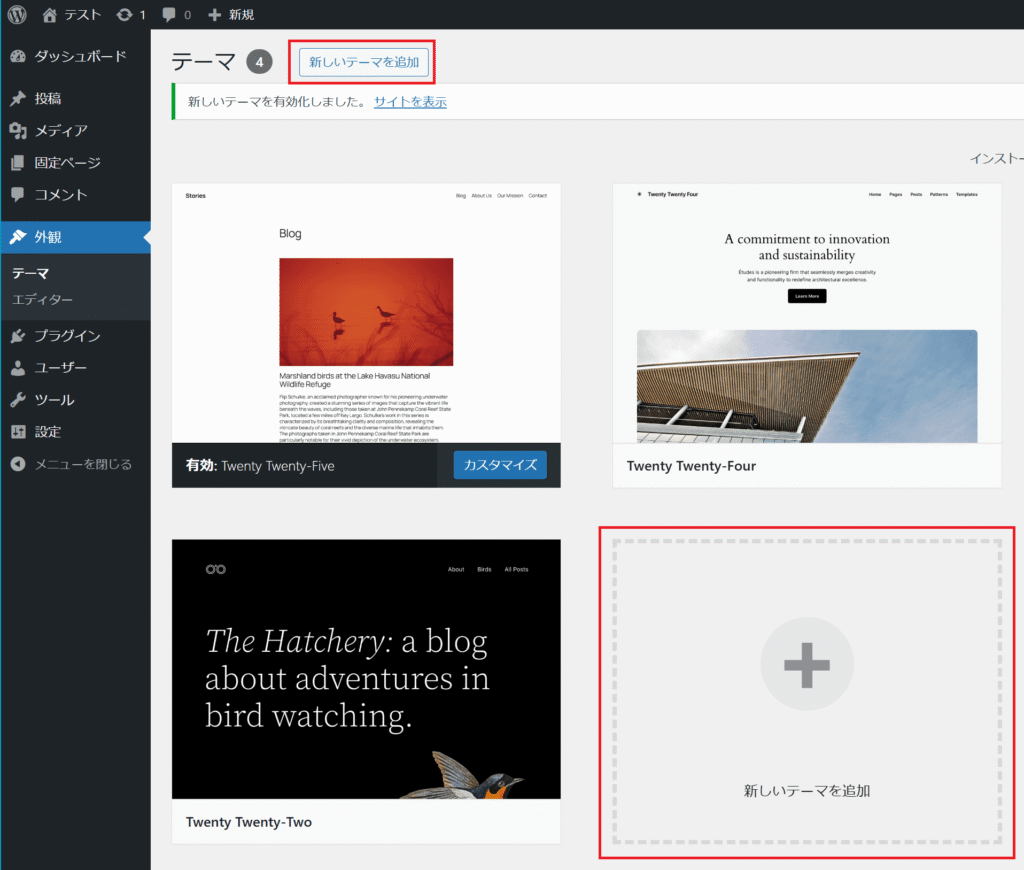The width and height of the screenshot is (1024, 870).
Task: Open the comments bubble icon in admin bar
Action: coord(170,15)
